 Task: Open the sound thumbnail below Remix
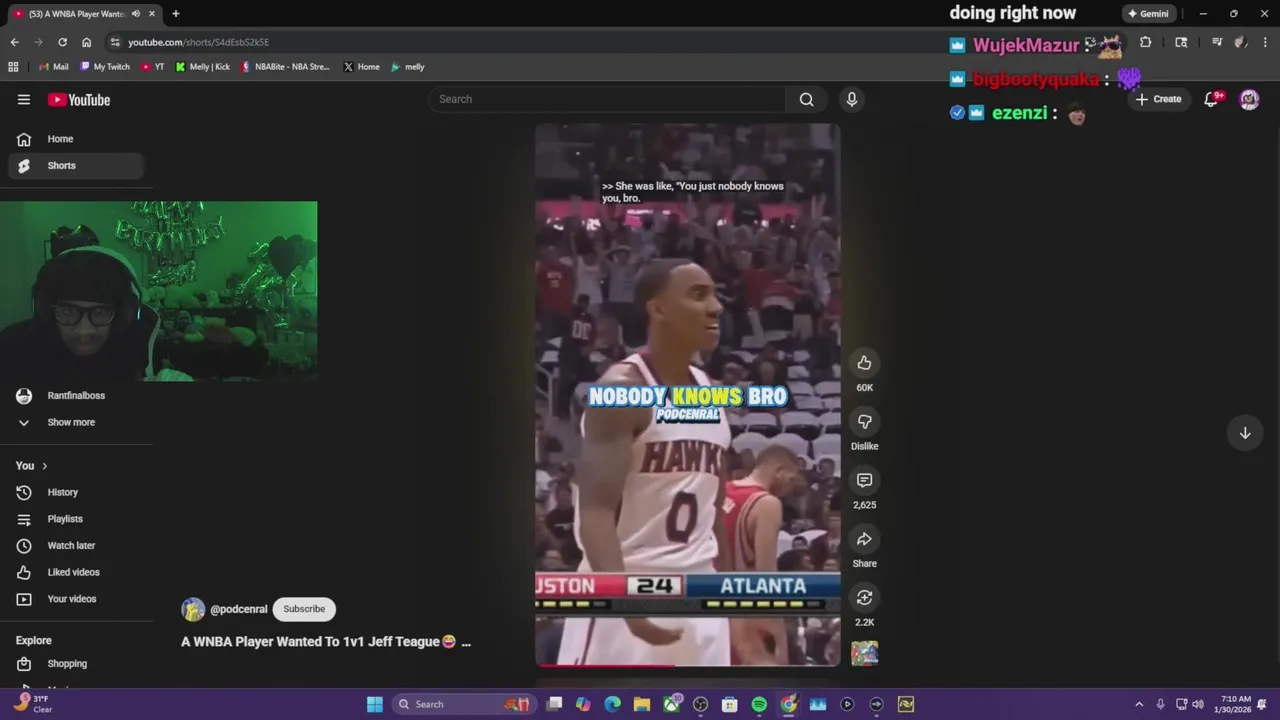pyautogui.click(x=864, y=653)
